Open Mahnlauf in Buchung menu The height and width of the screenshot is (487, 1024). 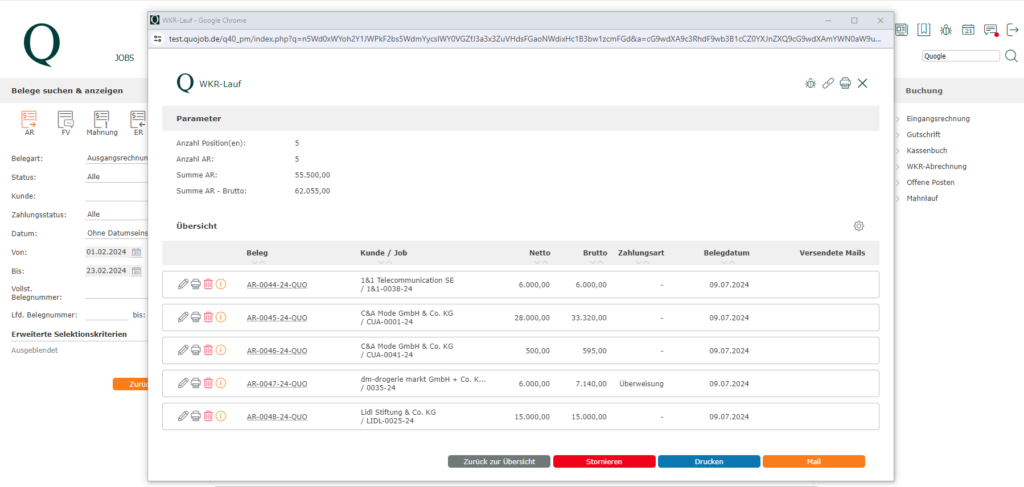coord(922,198)
